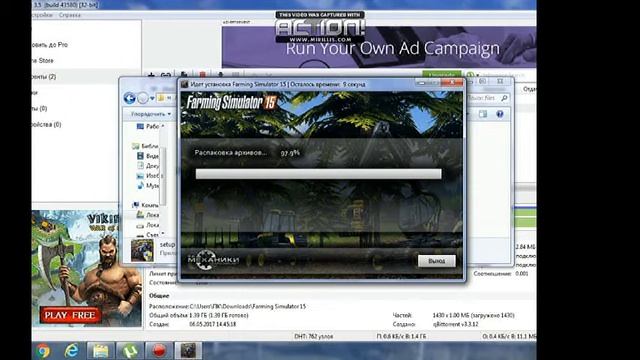Click the Add Torrent from URL link icon

[x=165, y=75]
